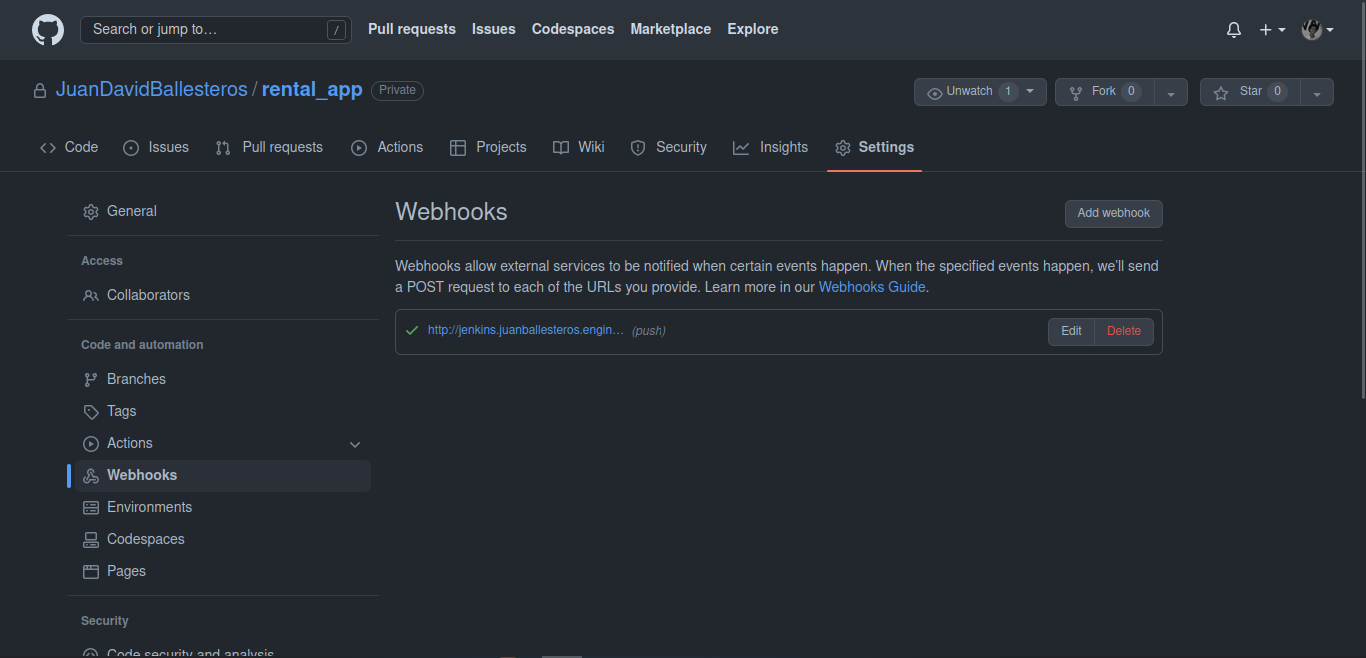Click the Code and automation heading
The height and width of the screenshot is (658, 1366).
pyautogui.click(x=142, y=345)
